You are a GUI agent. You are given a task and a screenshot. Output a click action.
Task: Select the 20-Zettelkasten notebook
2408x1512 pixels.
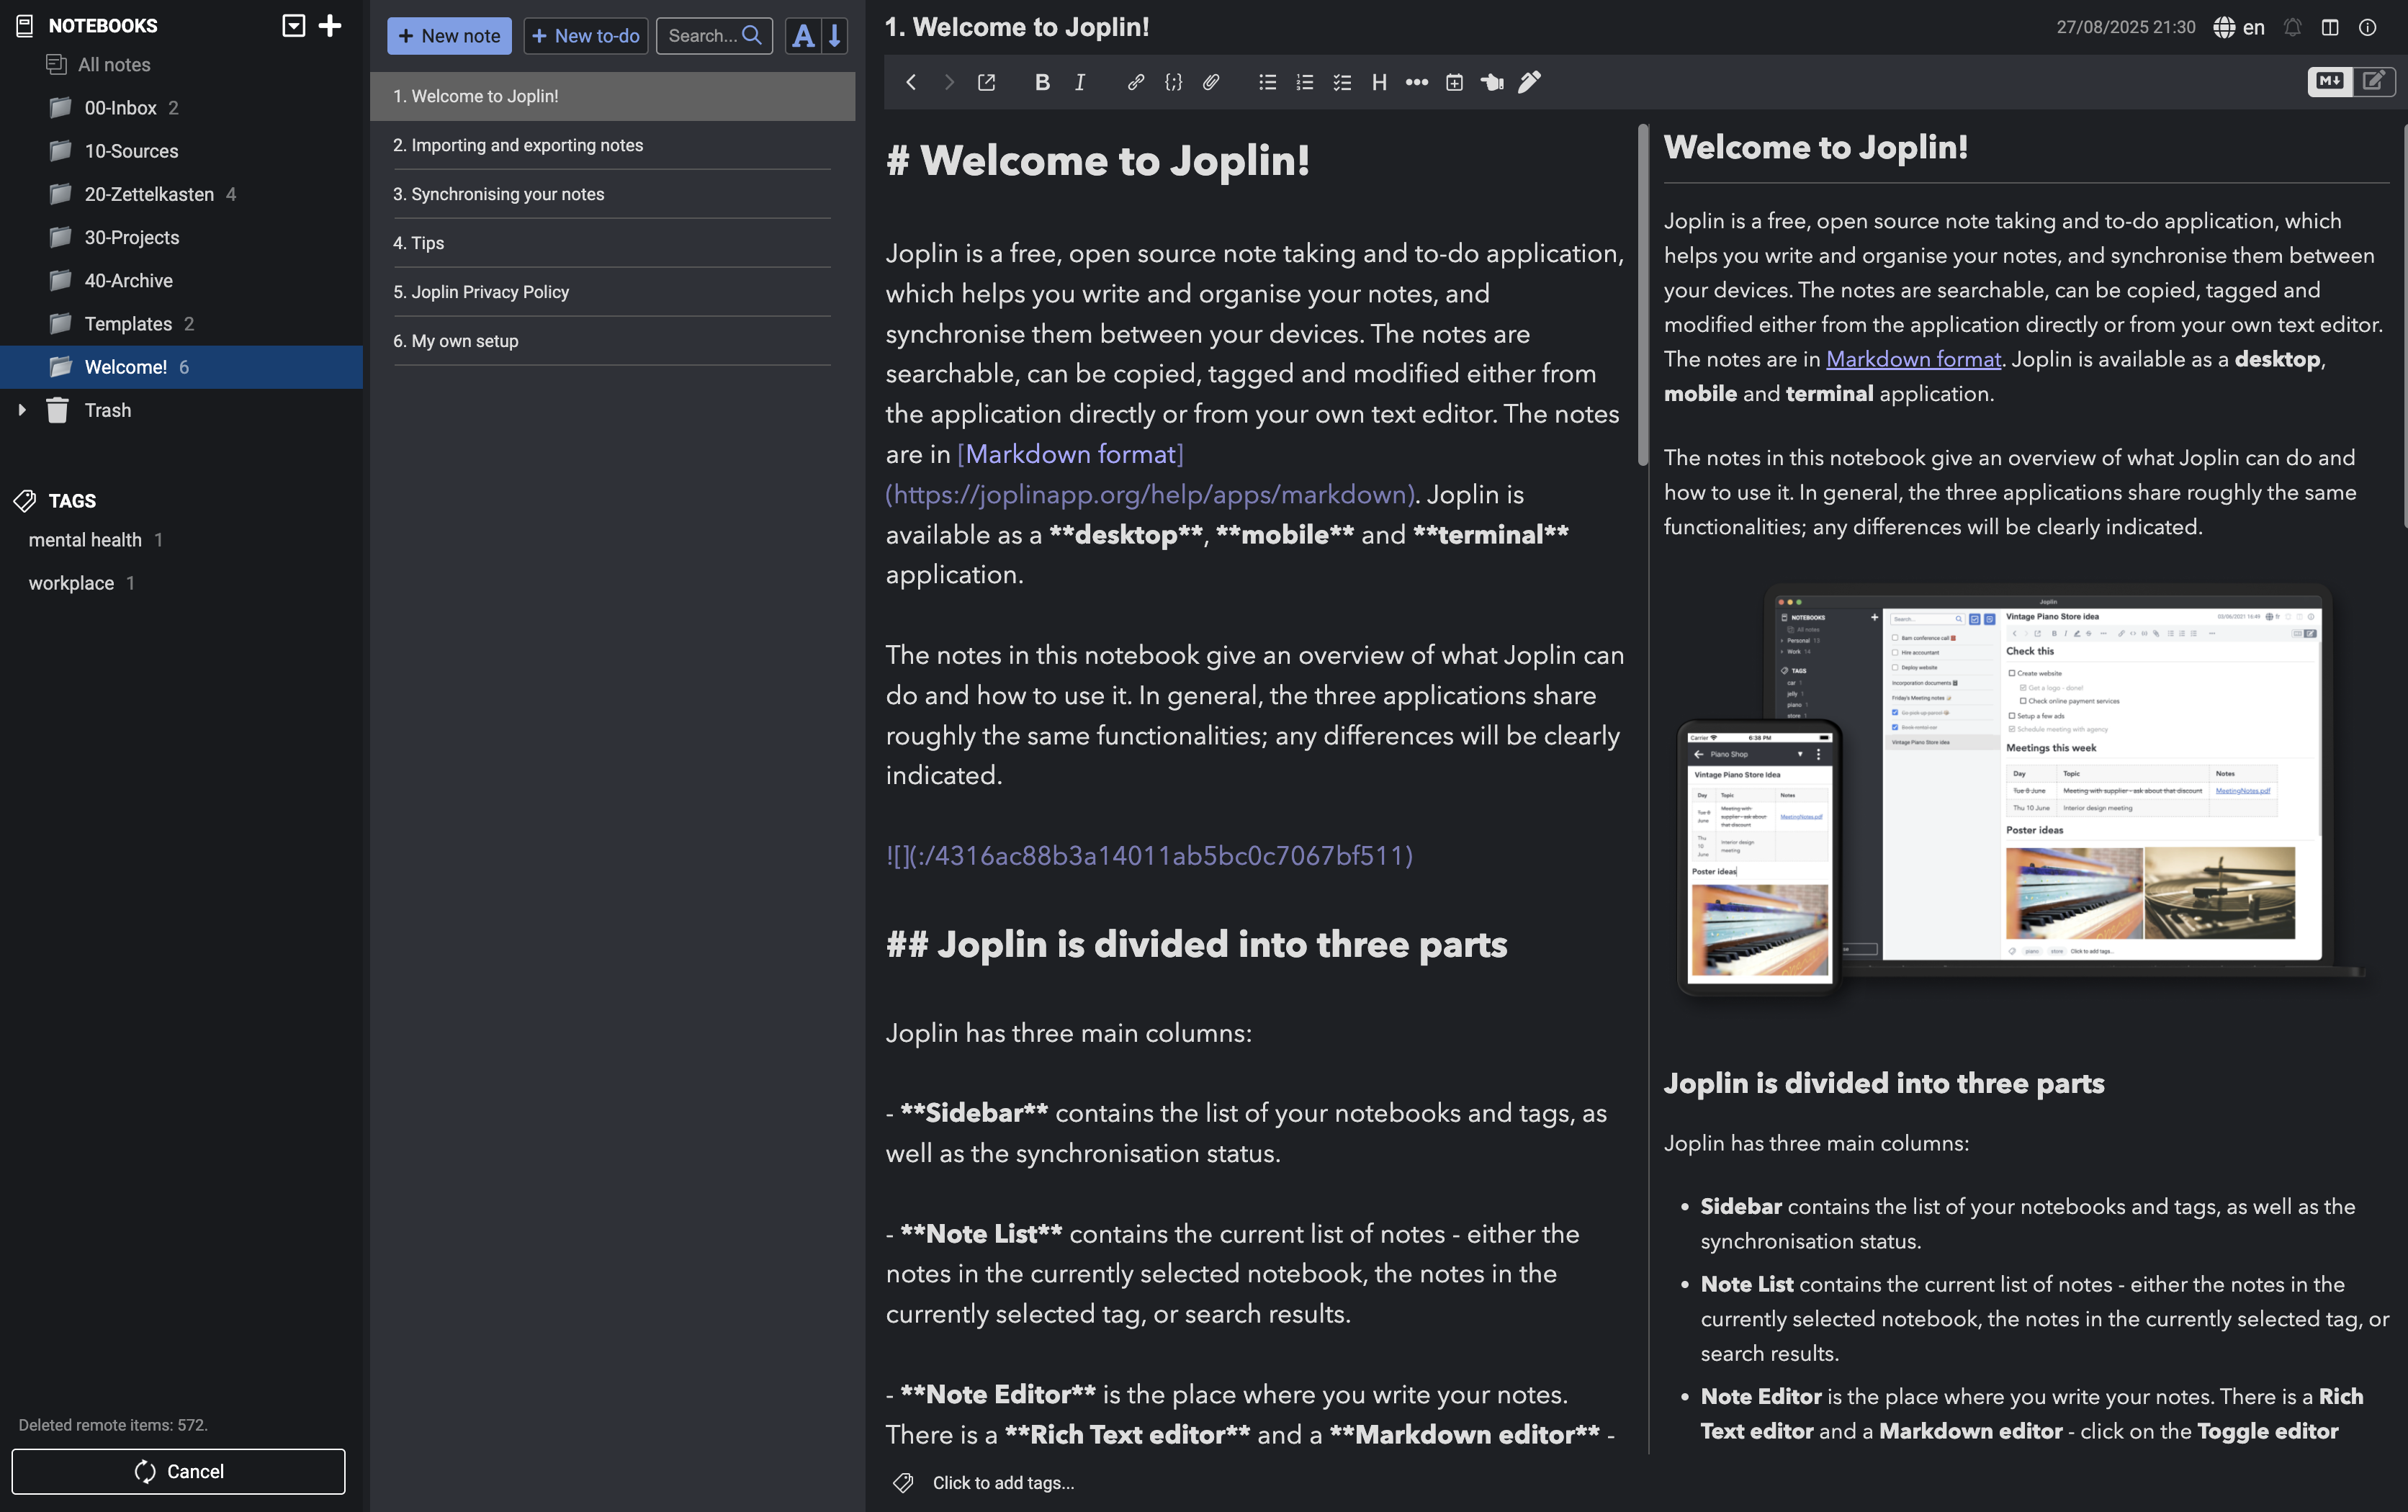click(x=149, y=194)
